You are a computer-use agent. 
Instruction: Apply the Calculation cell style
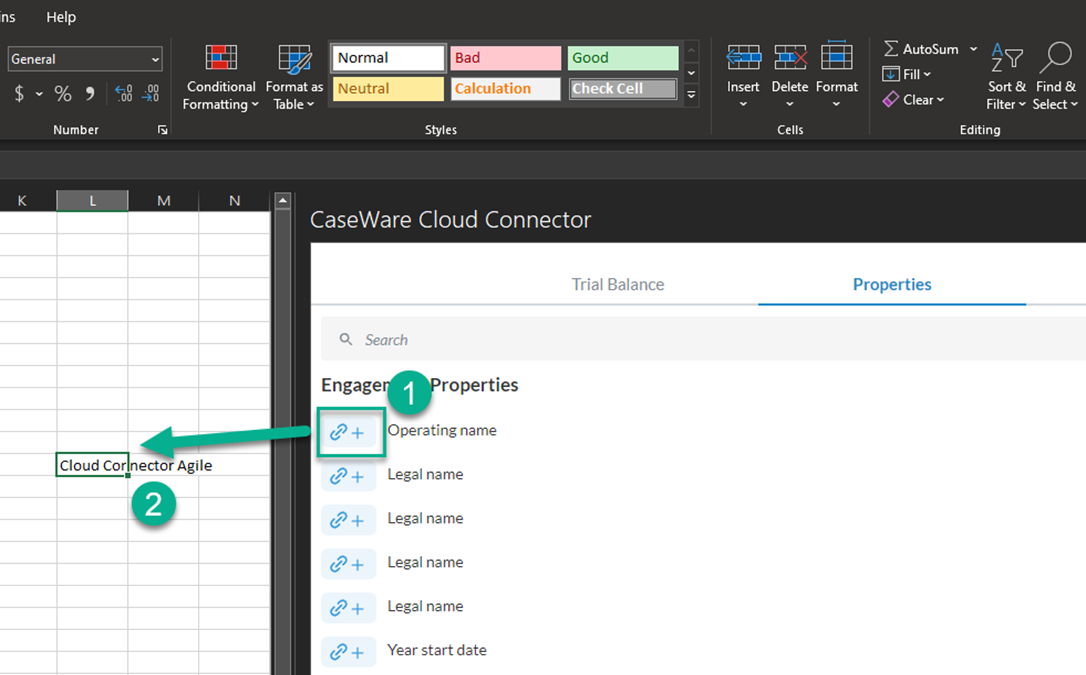(x=505, y=89)
